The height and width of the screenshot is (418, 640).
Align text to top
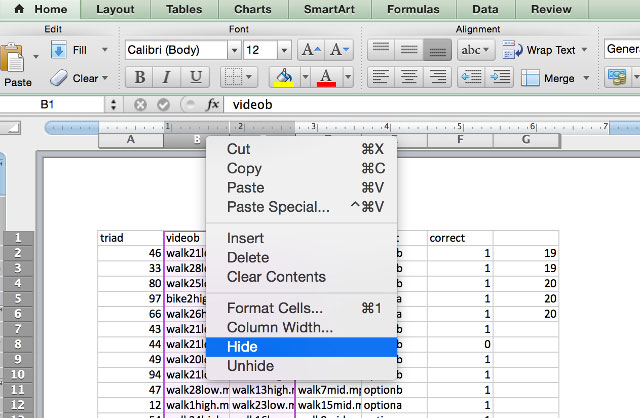pos(381,50)
